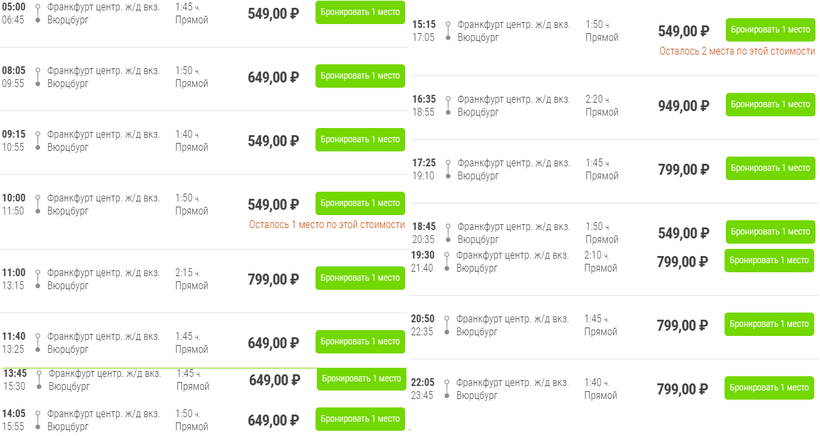Book the 11:00 trip priced 799,00 ₽

(x=360, y=278)
